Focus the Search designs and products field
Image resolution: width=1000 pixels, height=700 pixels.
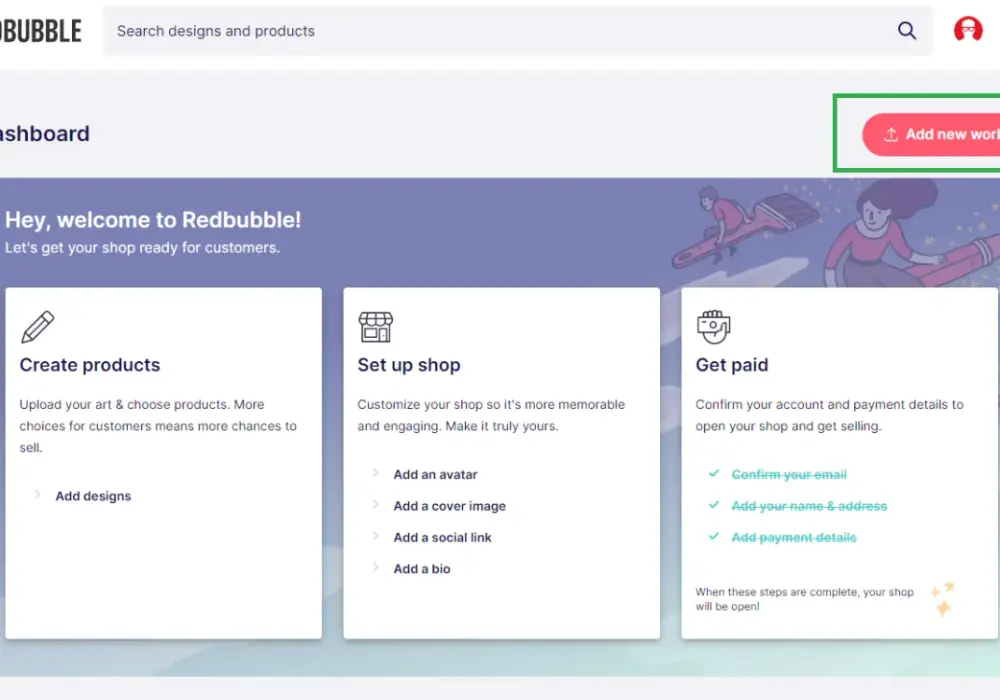[517, 31]
